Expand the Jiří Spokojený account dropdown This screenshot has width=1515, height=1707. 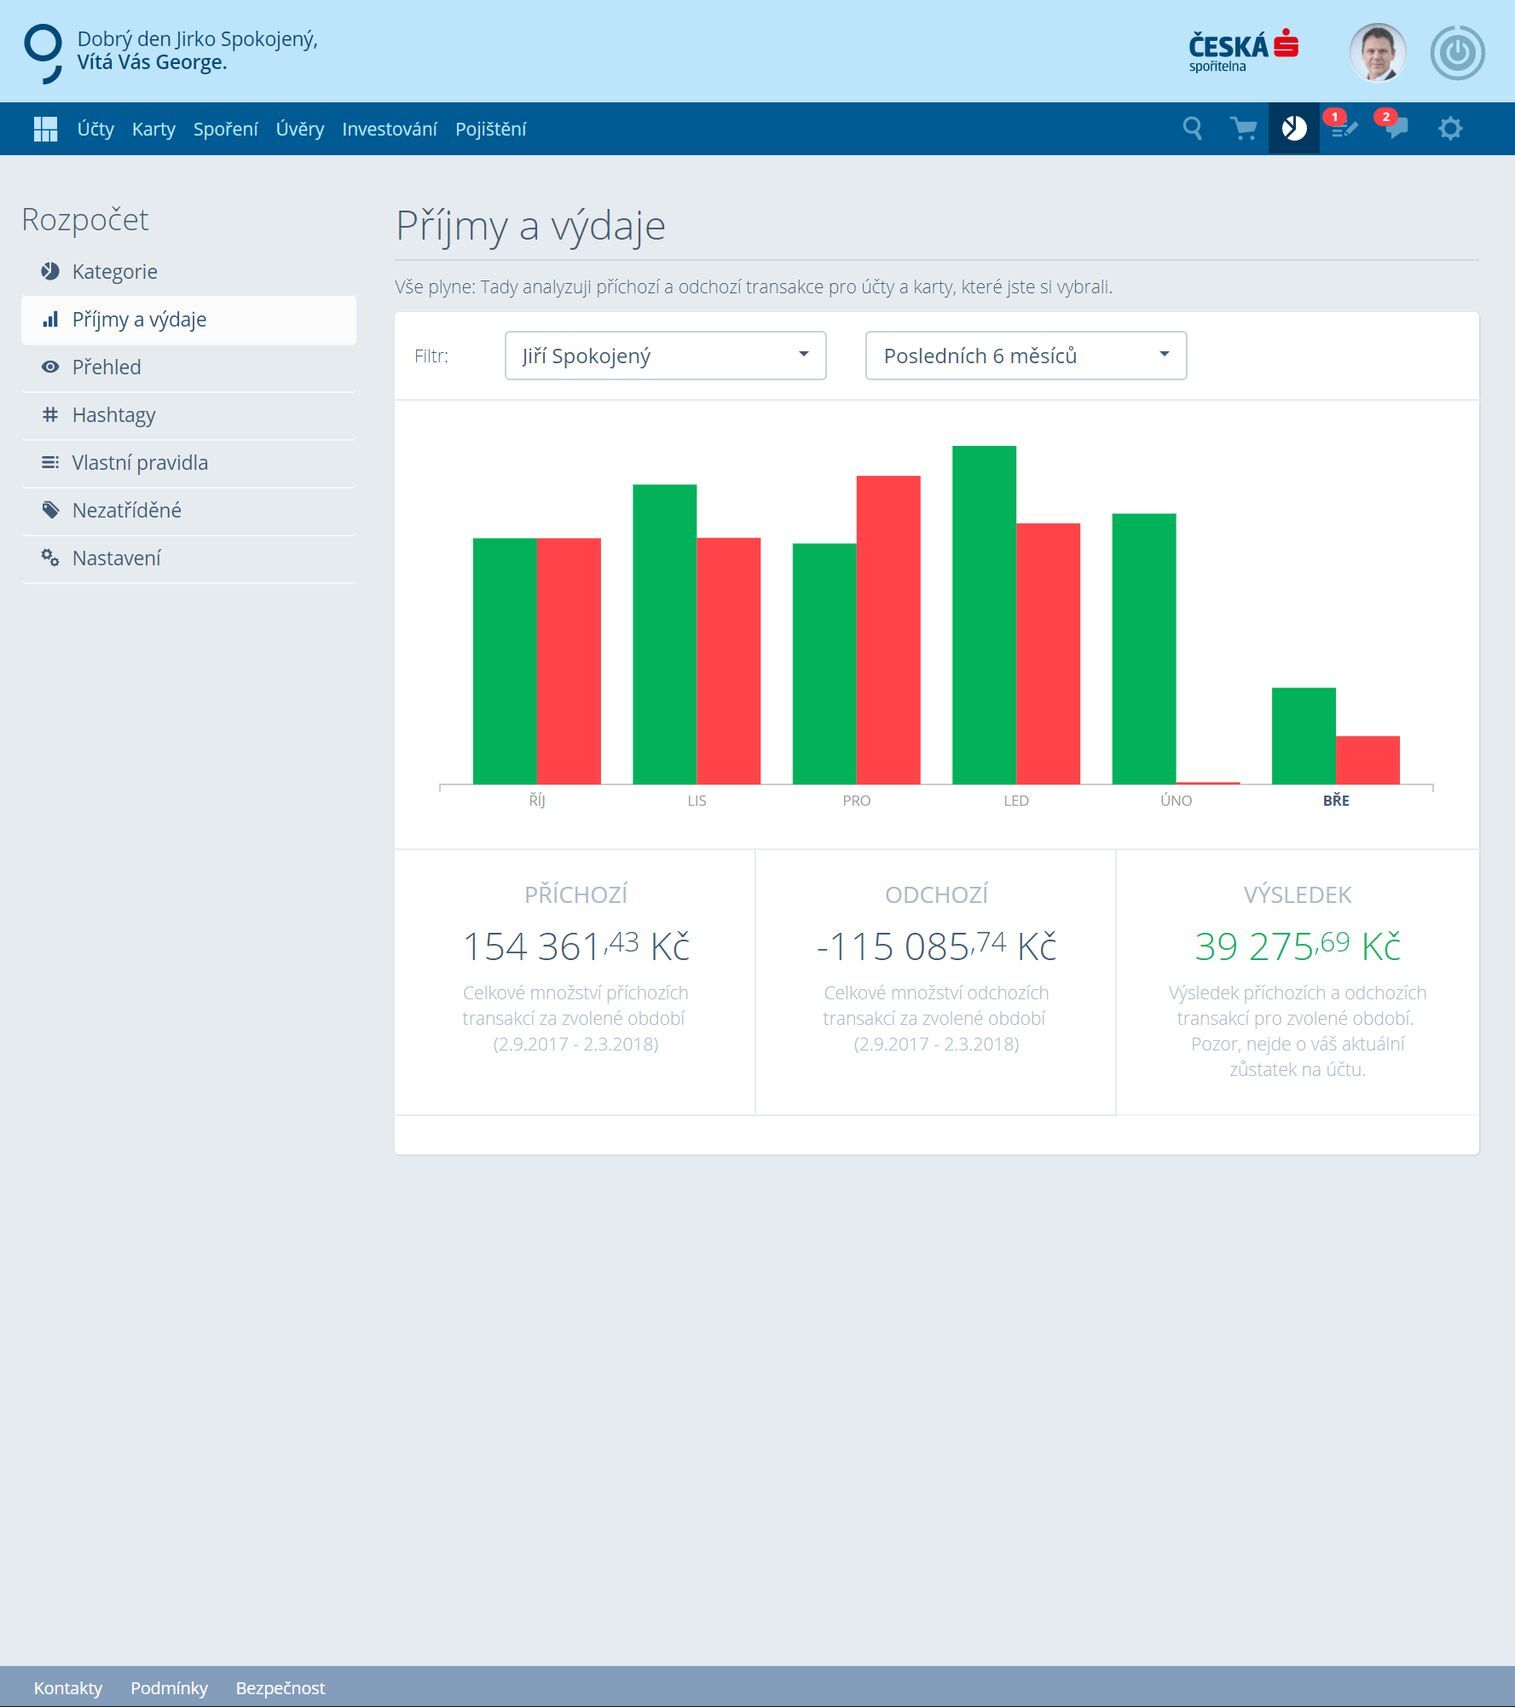666,356
